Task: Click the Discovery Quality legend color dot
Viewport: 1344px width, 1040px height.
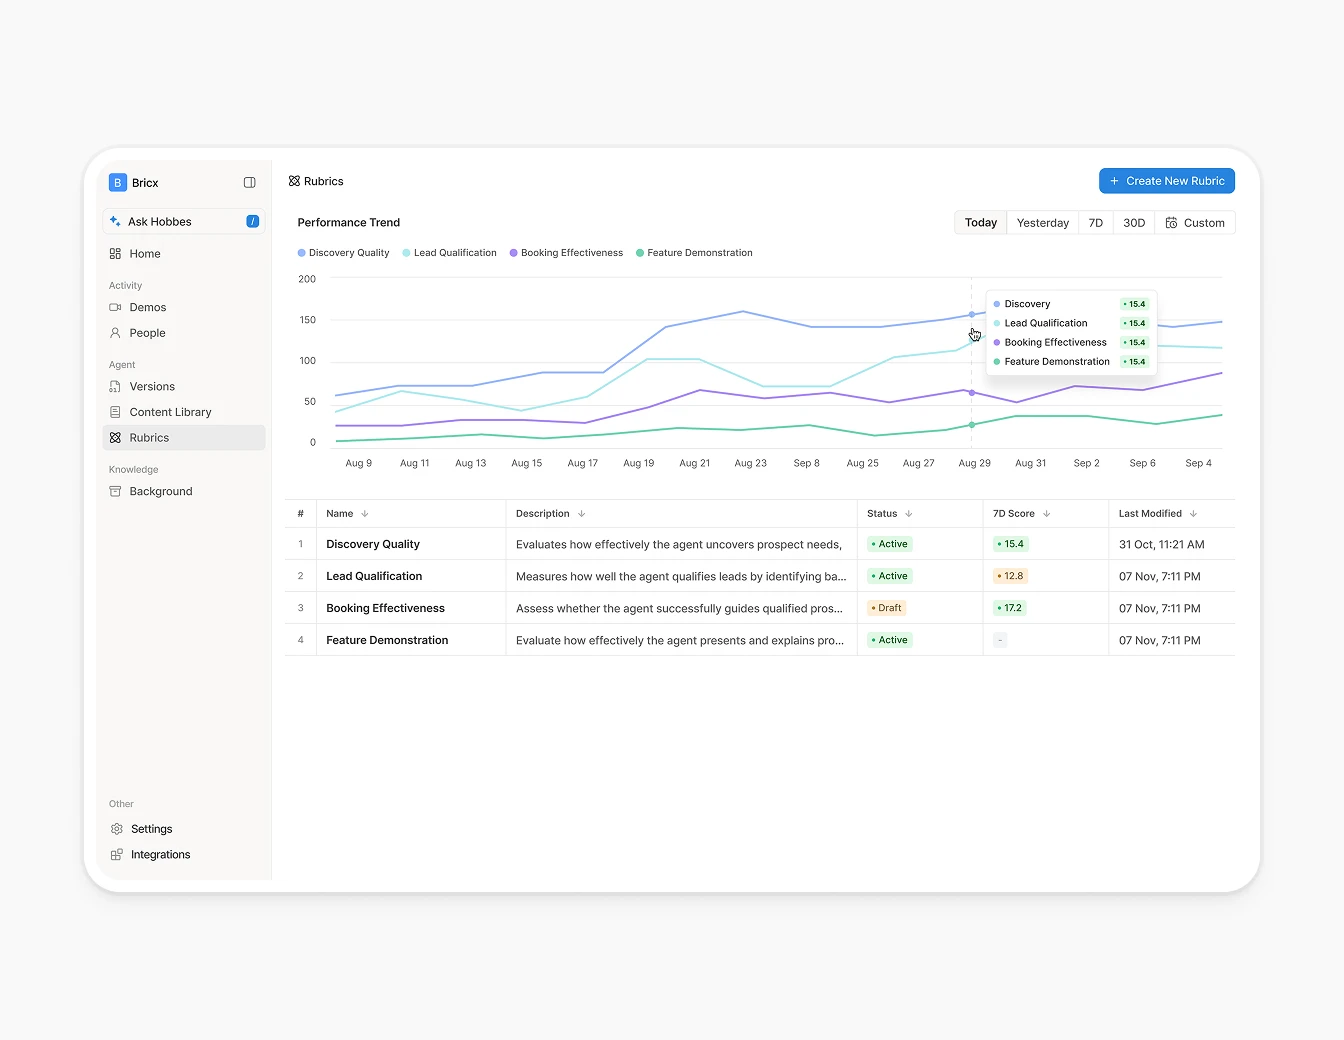Action: 300,252
